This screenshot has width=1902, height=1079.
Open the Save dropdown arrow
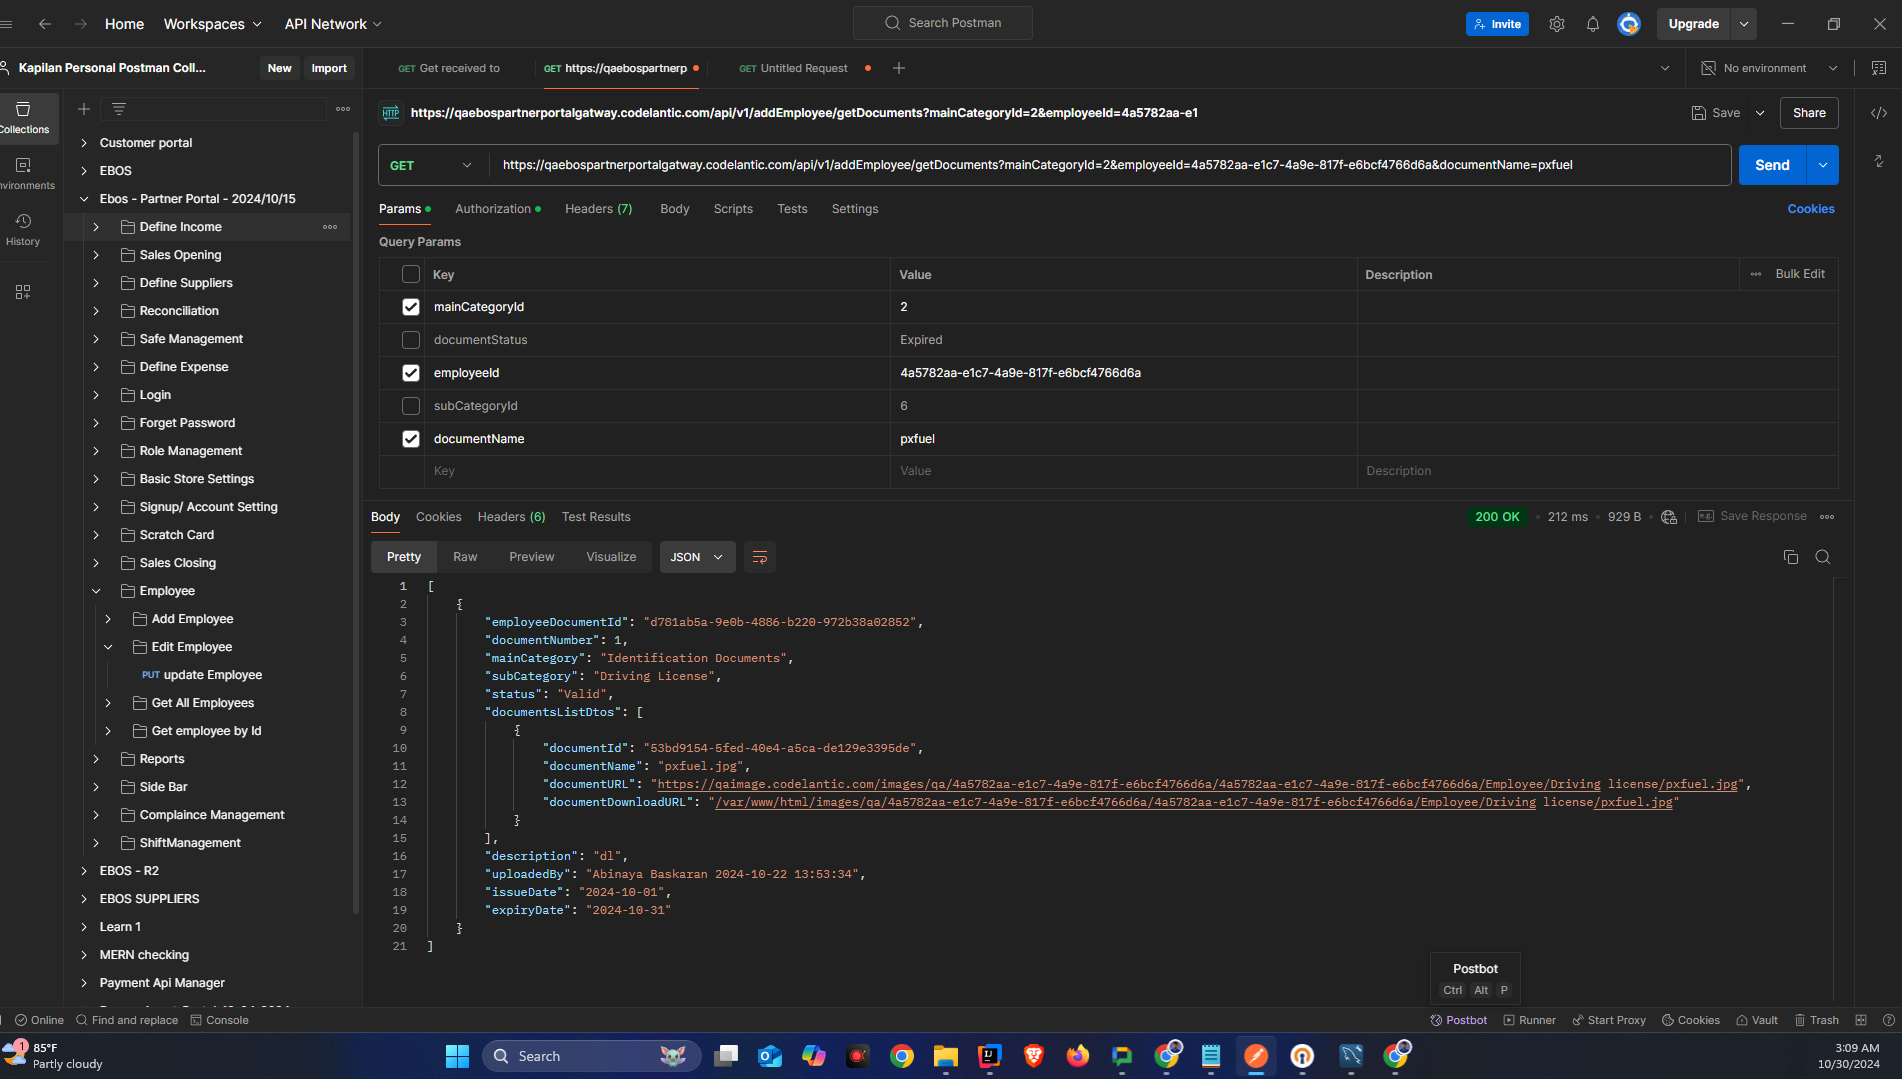(1760, 113)
